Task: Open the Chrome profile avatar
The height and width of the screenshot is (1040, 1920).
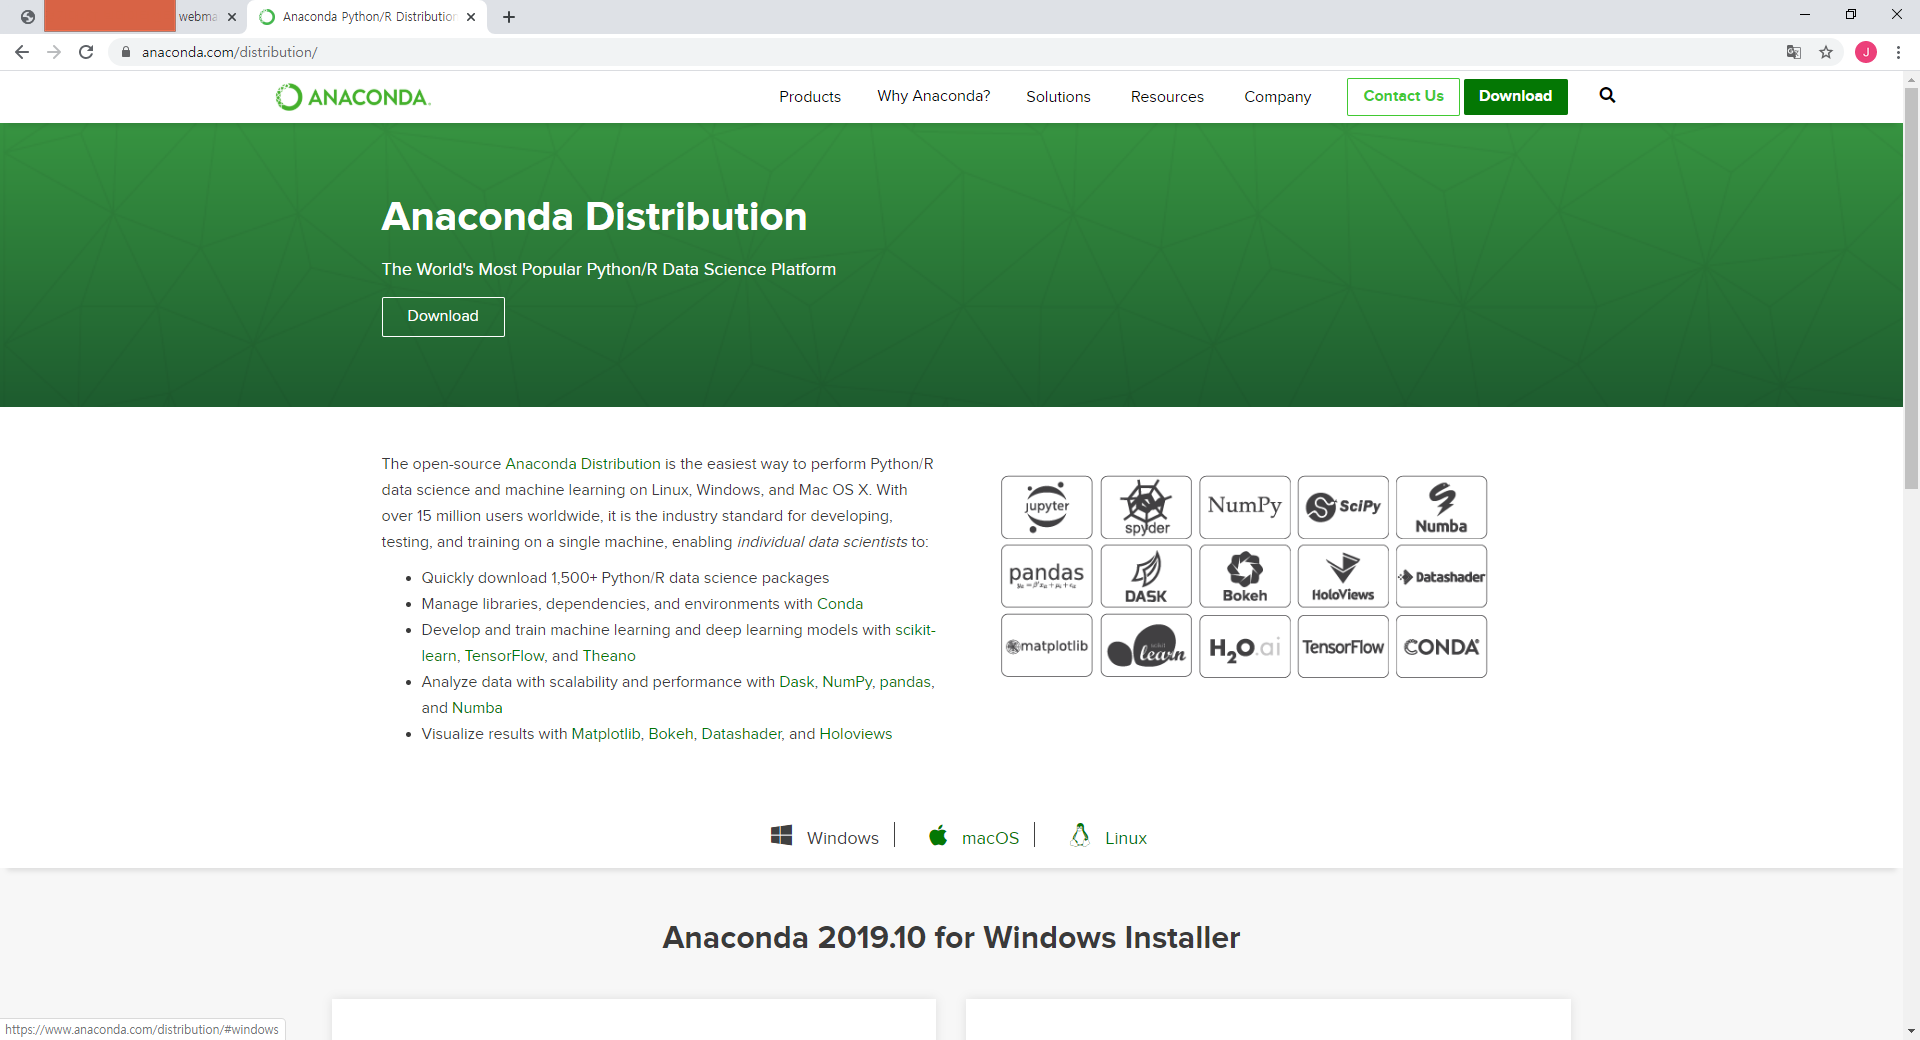Action: coord(1866,52)
